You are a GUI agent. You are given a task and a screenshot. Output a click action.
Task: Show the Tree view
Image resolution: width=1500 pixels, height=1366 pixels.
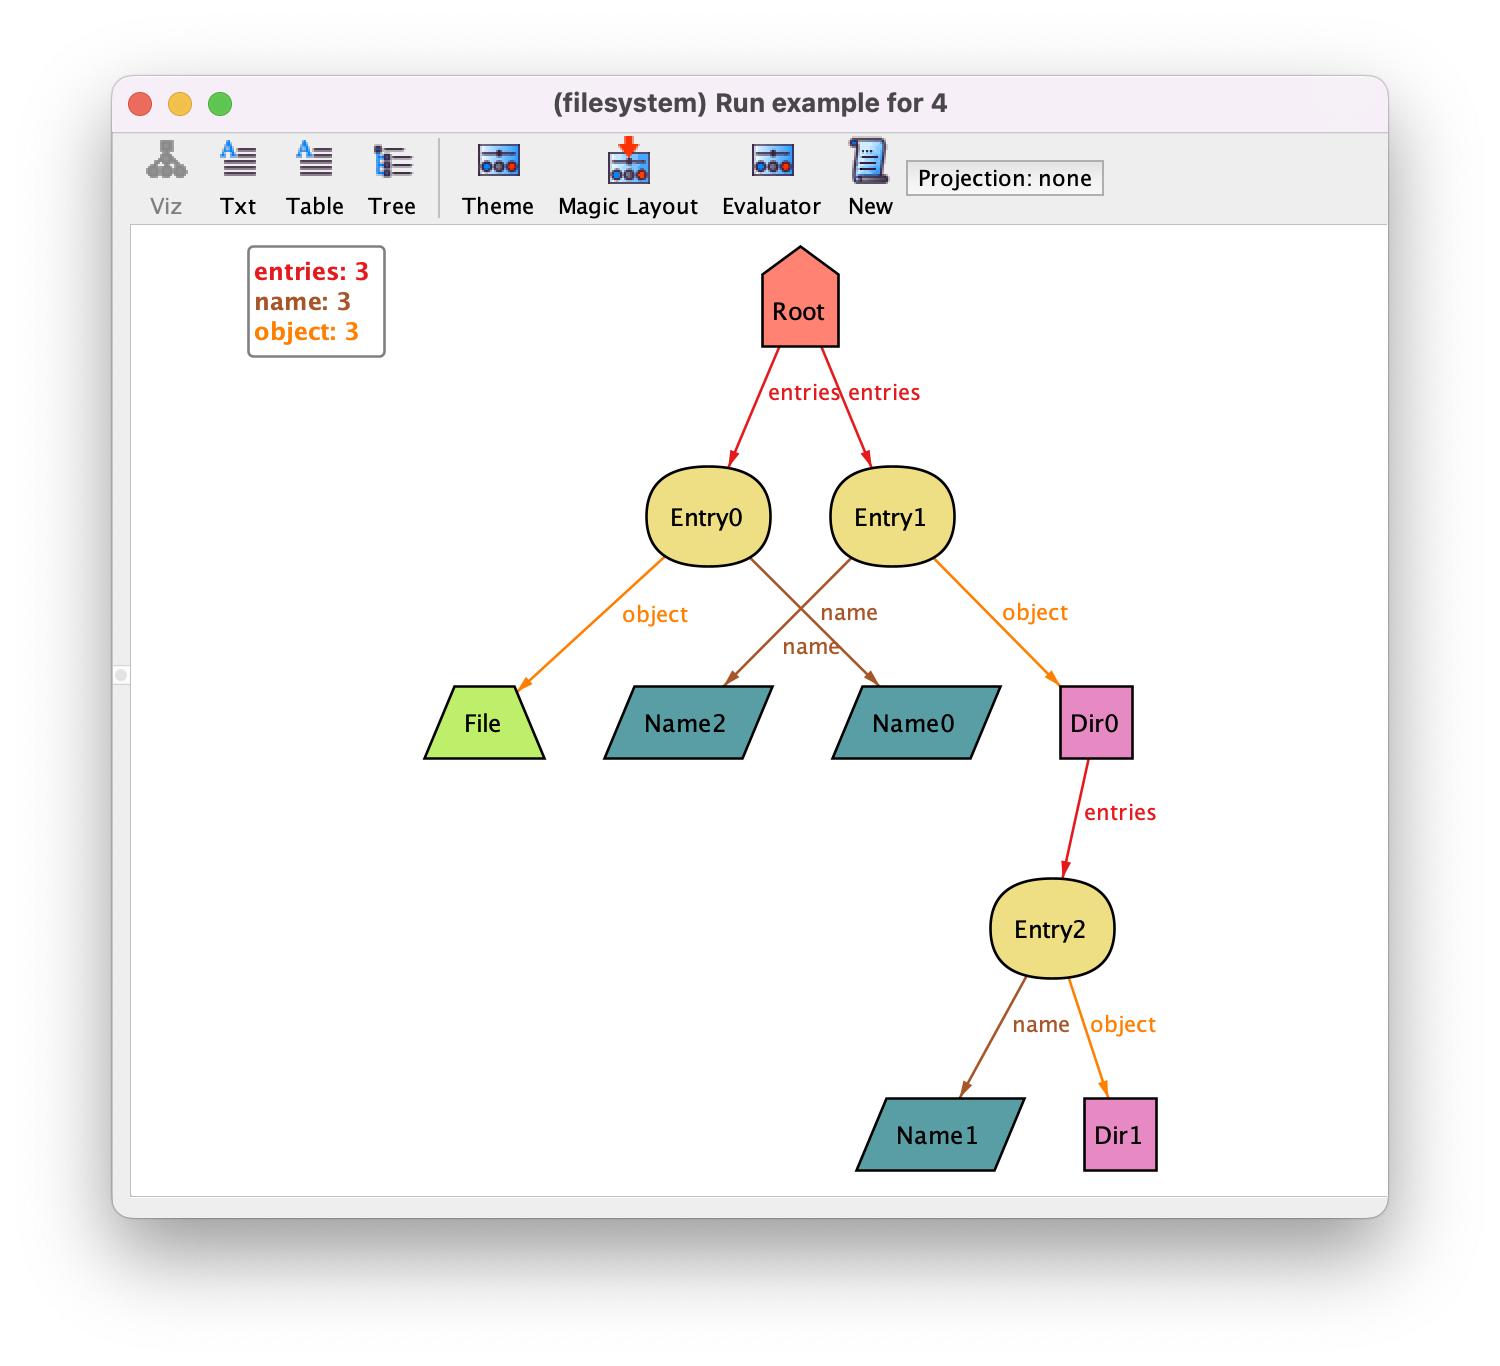[391, 177]
